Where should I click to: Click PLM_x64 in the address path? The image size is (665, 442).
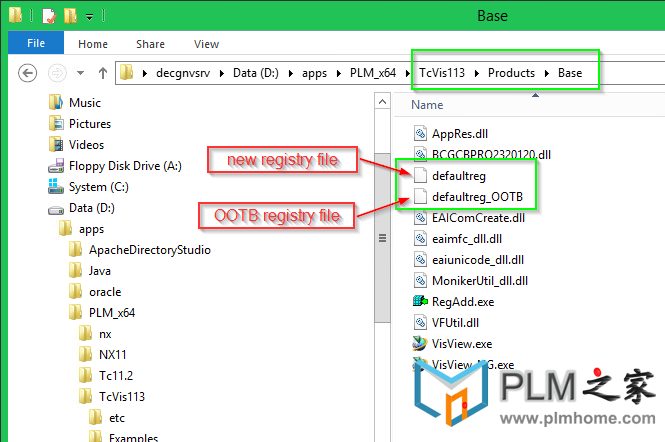373,73
